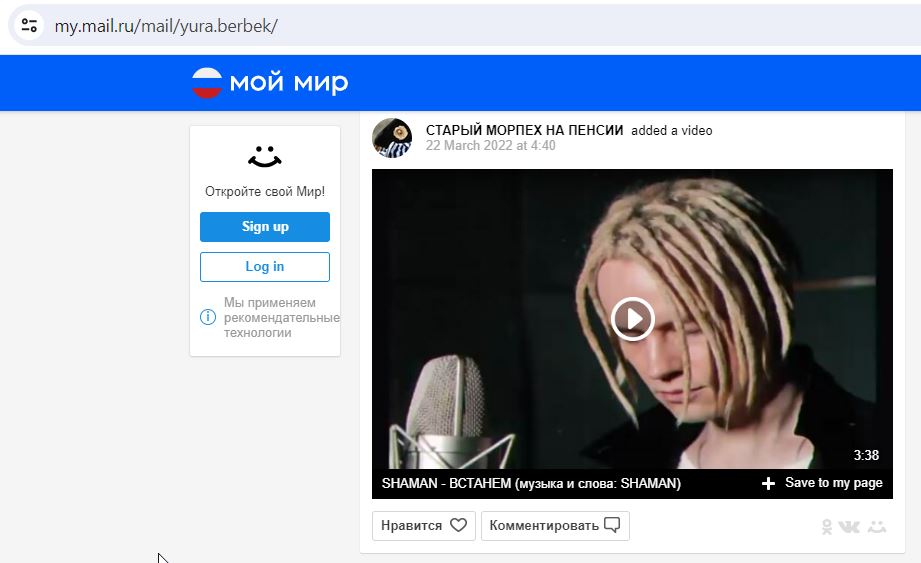921x563 pixels.
Task: Click the smiley icon in the sign-up panel
Action: [265, 157]
